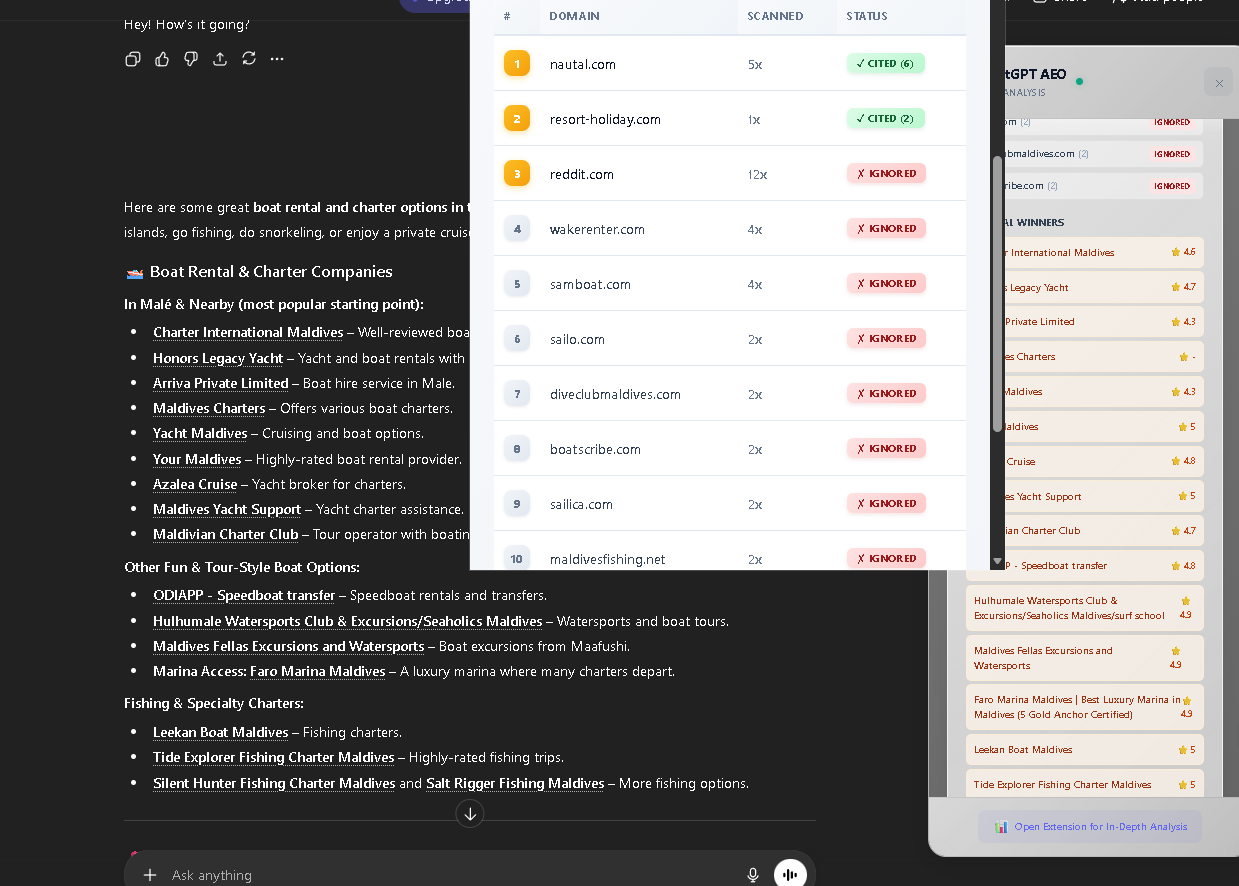Open the Charter International Maldives link
1239x886 pixels.
point(248,332)
